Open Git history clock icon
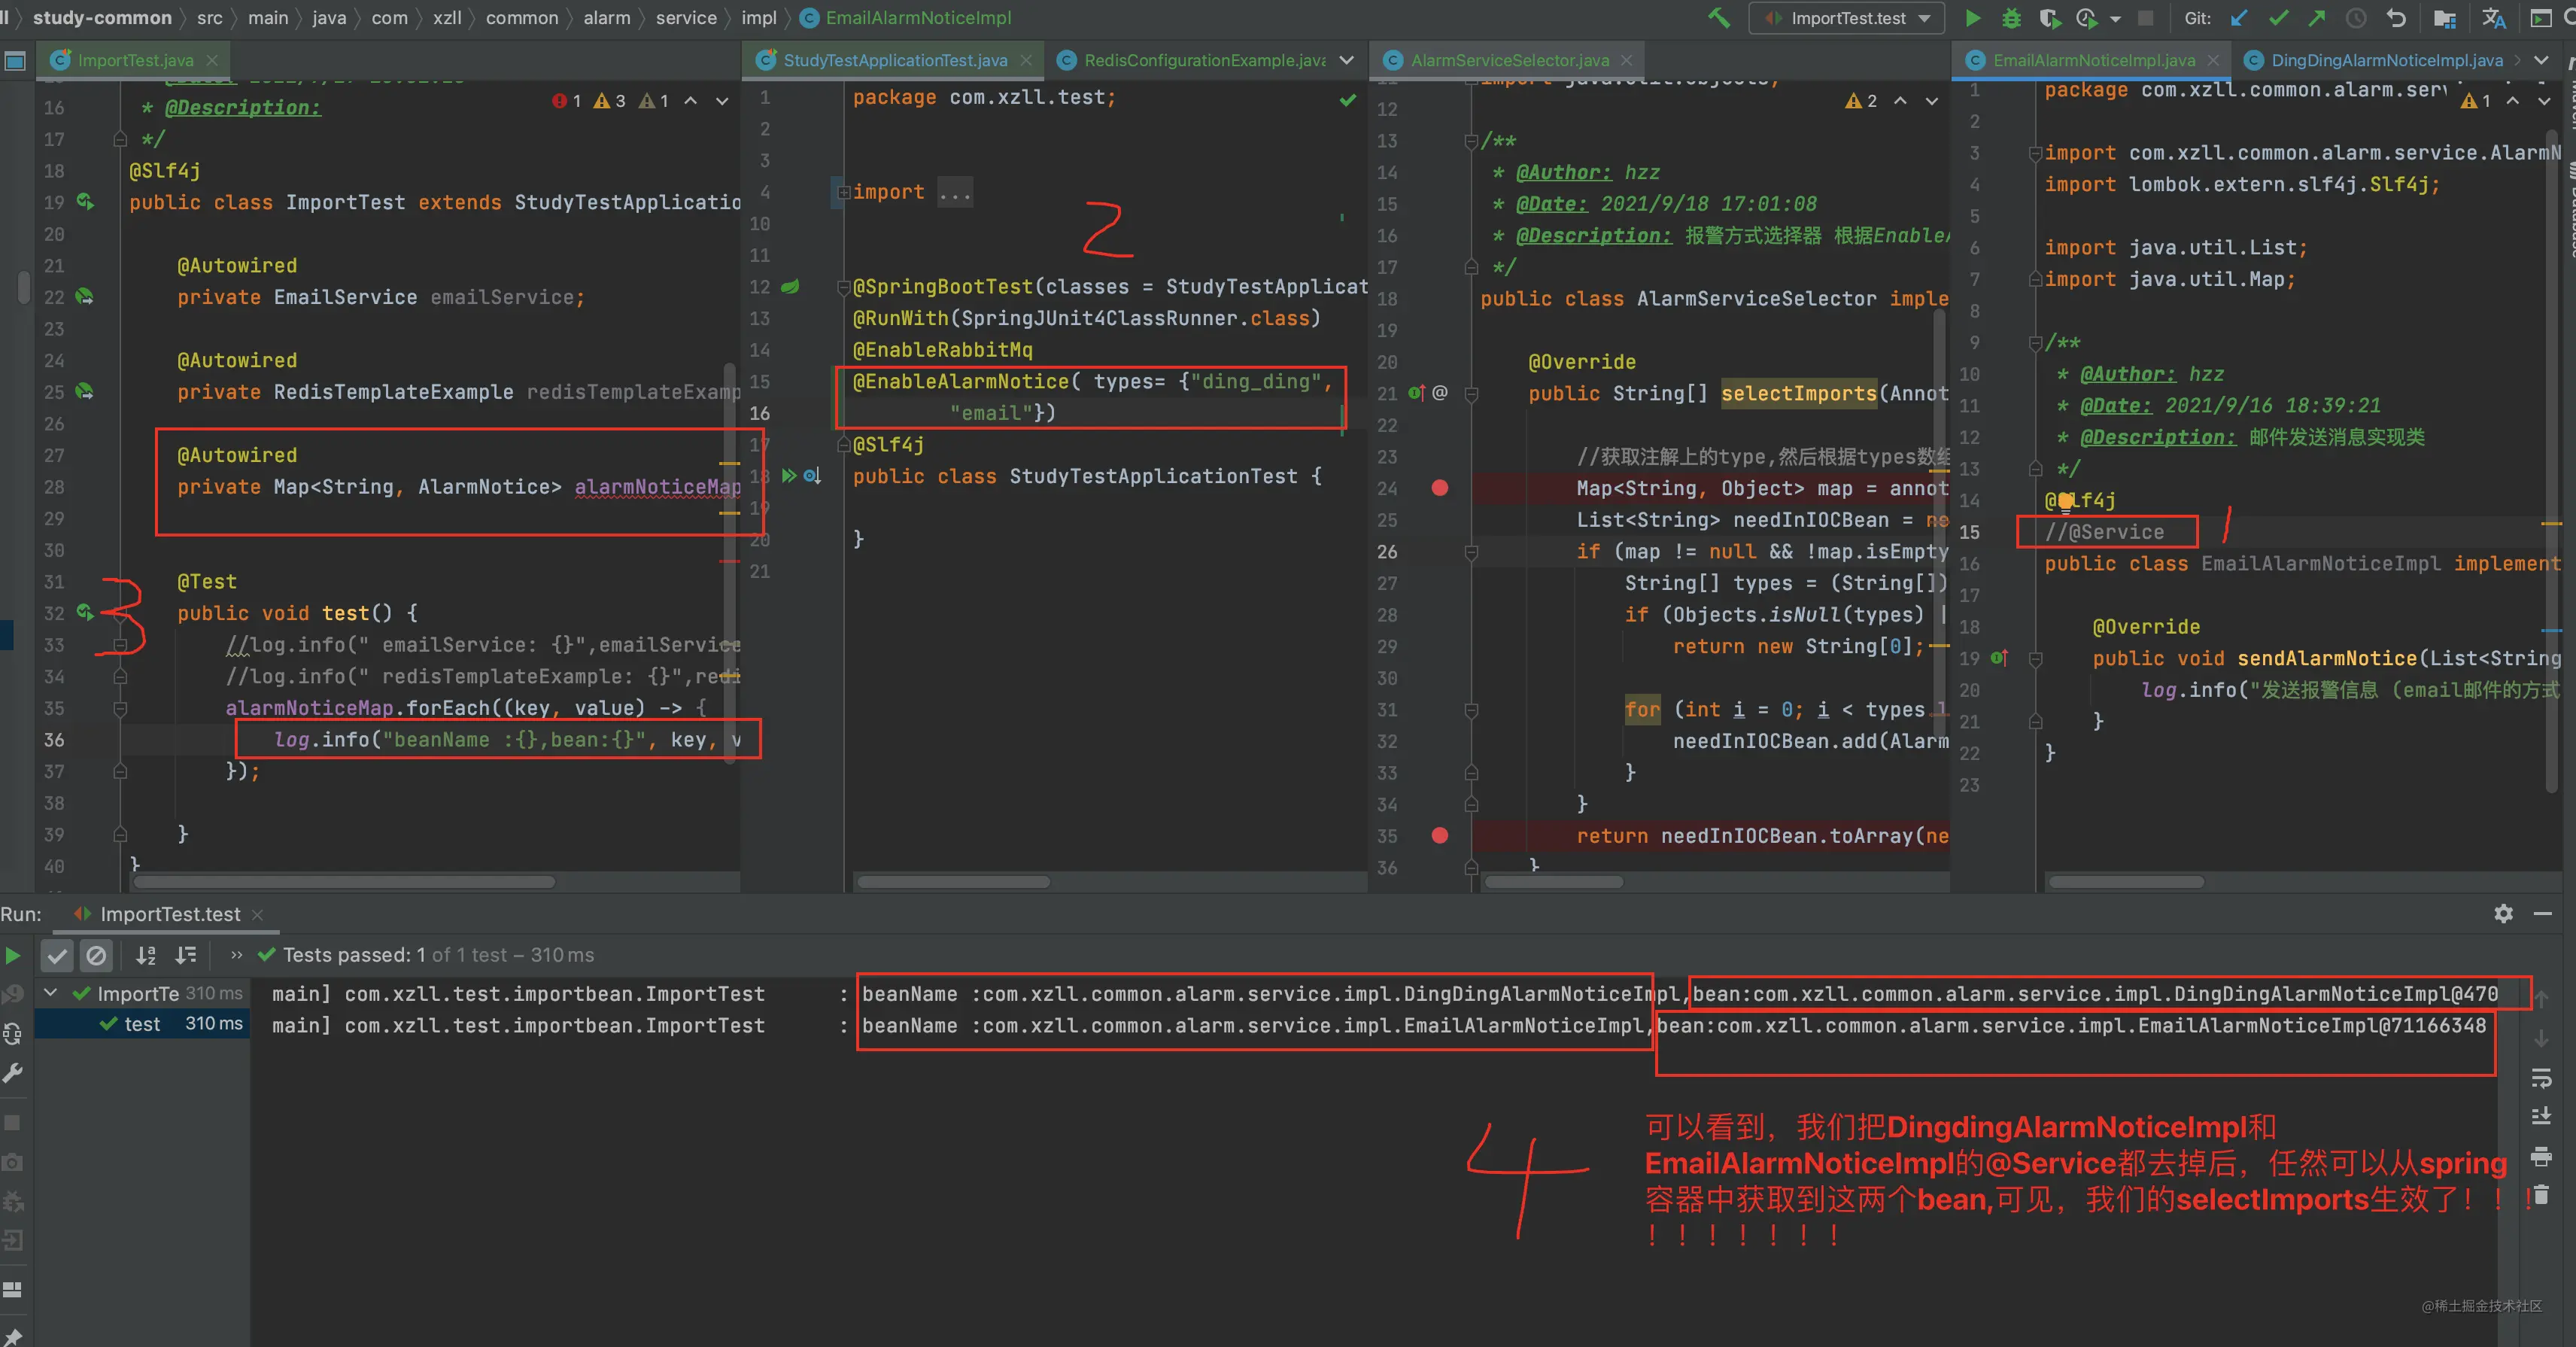 (2356, 18)
